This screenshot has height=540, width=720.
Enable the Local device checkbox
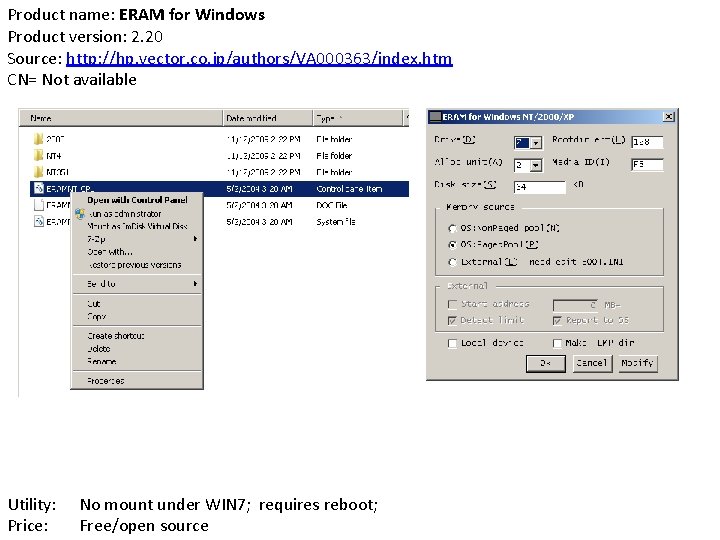(x=452, y=343)
